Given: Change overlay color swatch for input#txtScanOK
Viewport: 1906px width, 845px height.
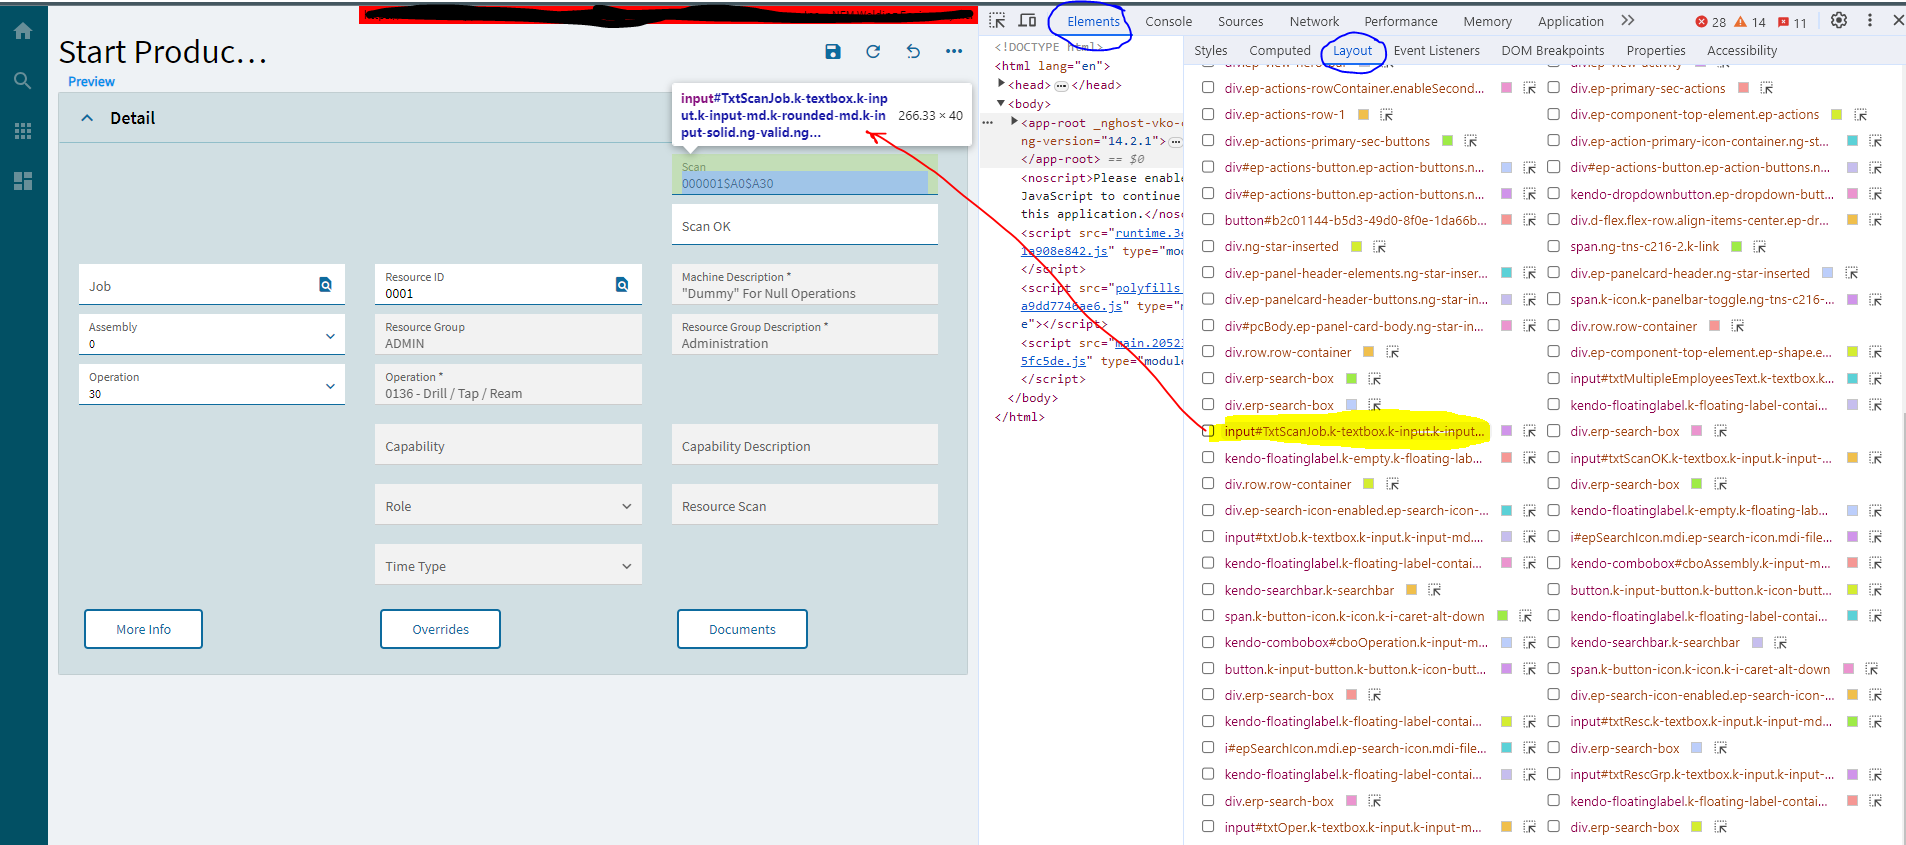Looking at the screenshot, I should (x=1852, y=458).
